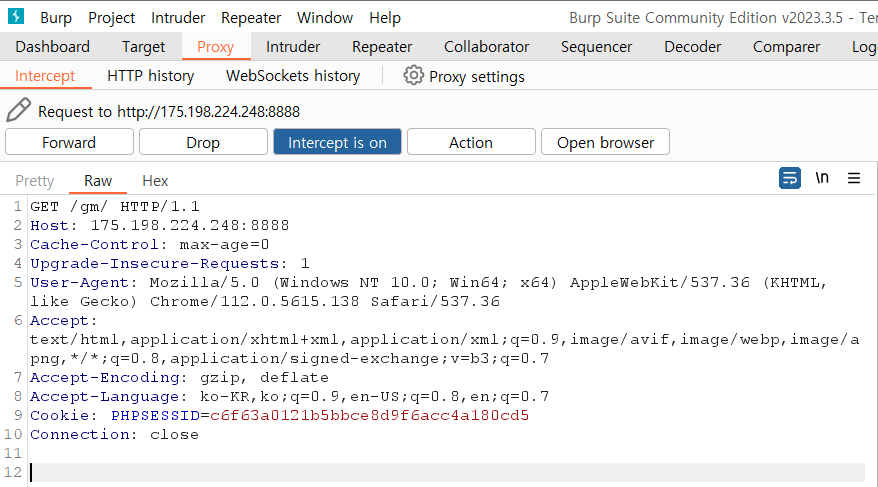This screenshot has width=878, height=487.
Task: Drop the intercepted request
Action: 203,142
